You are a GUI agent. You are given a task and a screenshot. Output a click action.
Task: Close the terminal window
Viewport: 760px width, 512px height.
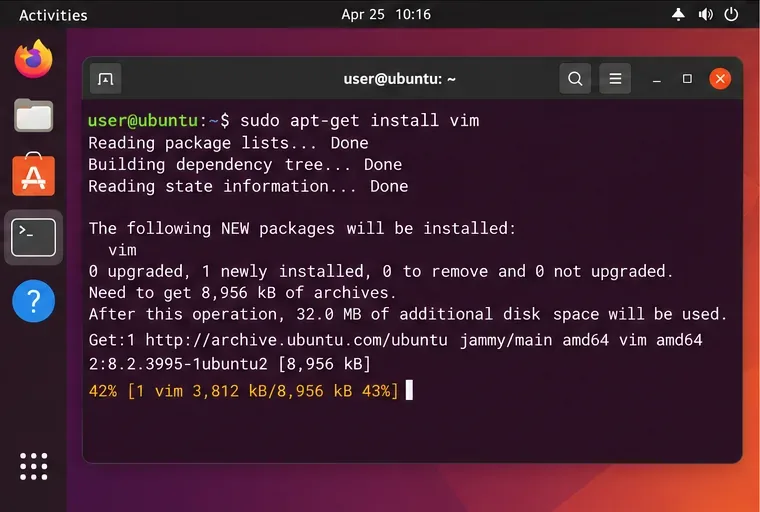(720, 79)
